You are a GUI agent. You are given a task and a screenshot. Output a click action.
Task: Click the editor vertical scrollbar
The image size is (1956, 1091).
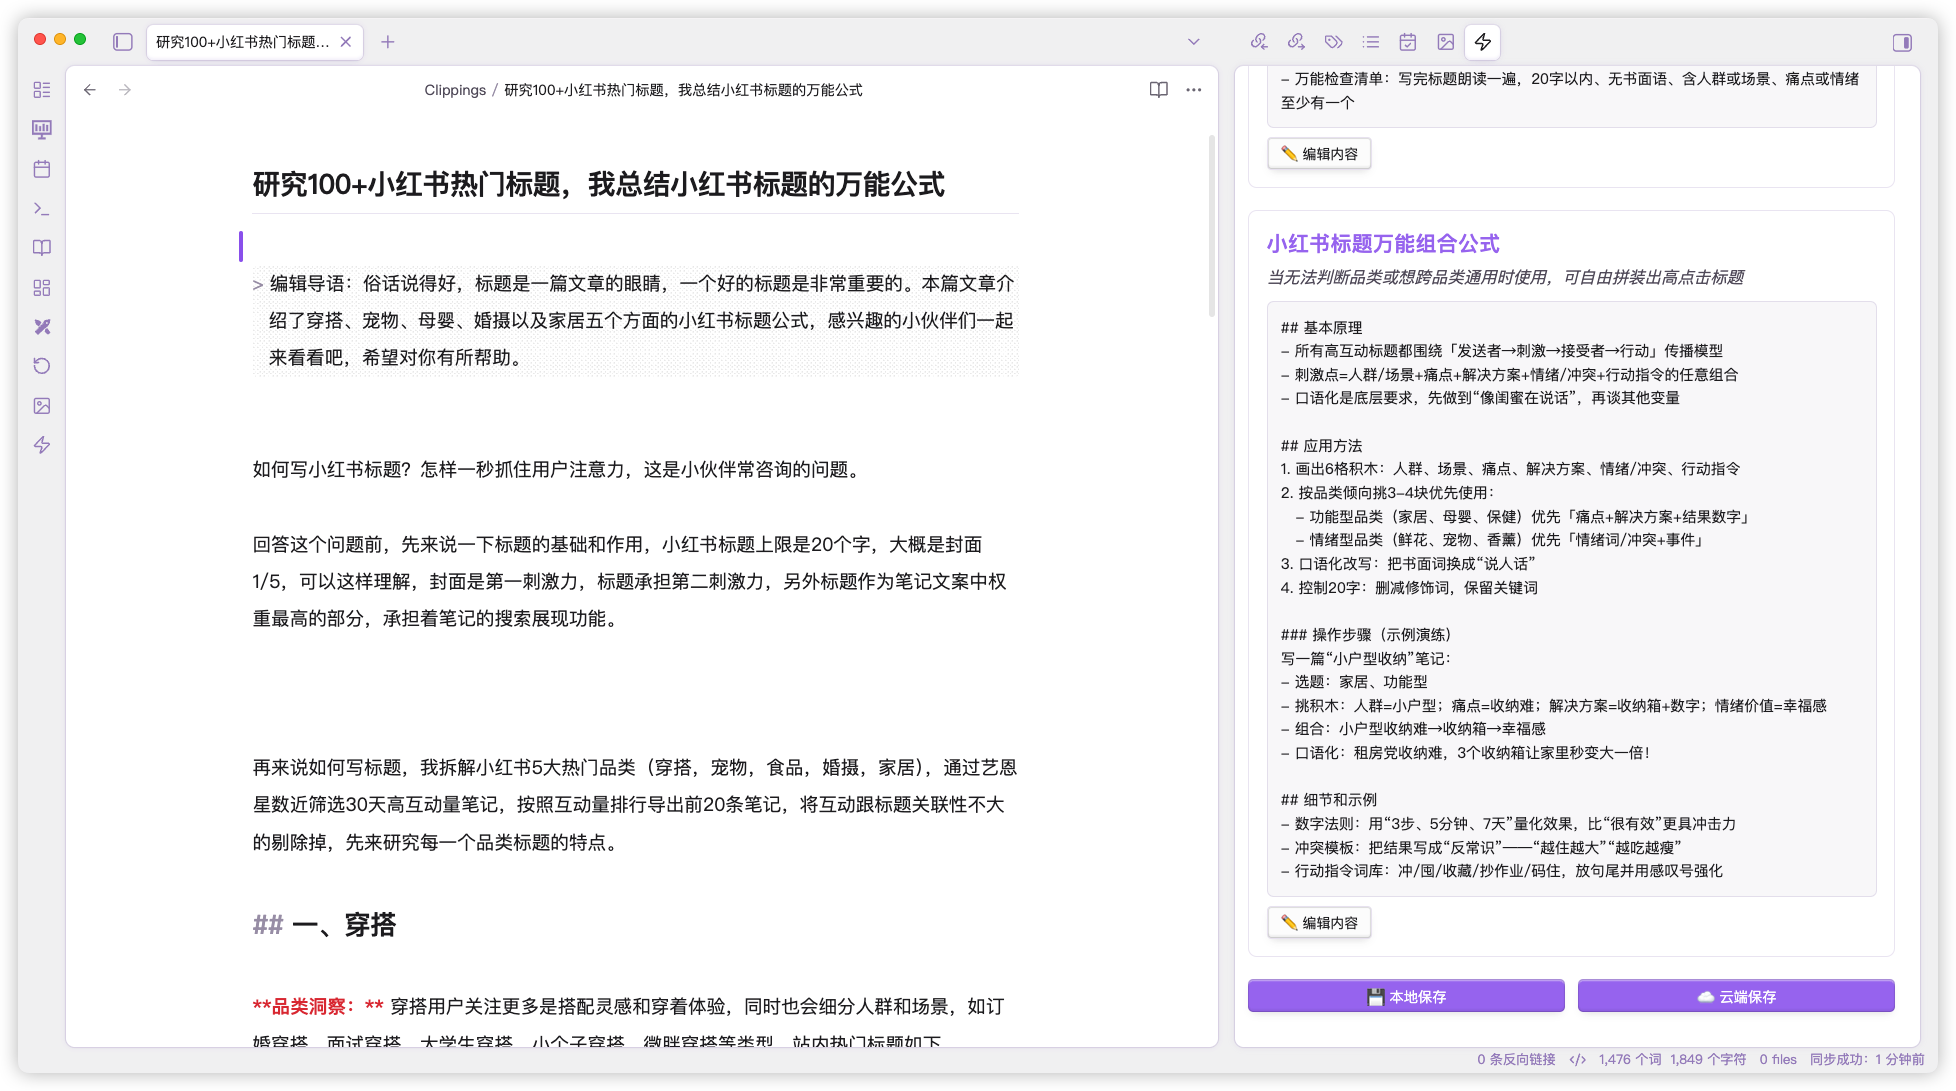[x=1212, y=225]
